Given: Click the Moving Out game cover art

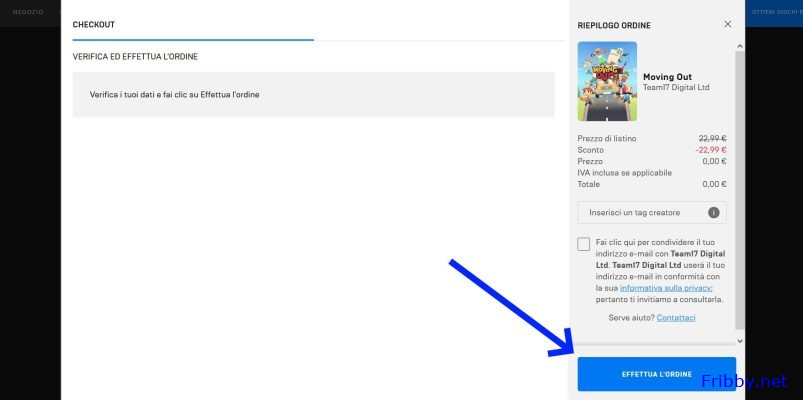Looking at the screenshot, I should [607, 81].
